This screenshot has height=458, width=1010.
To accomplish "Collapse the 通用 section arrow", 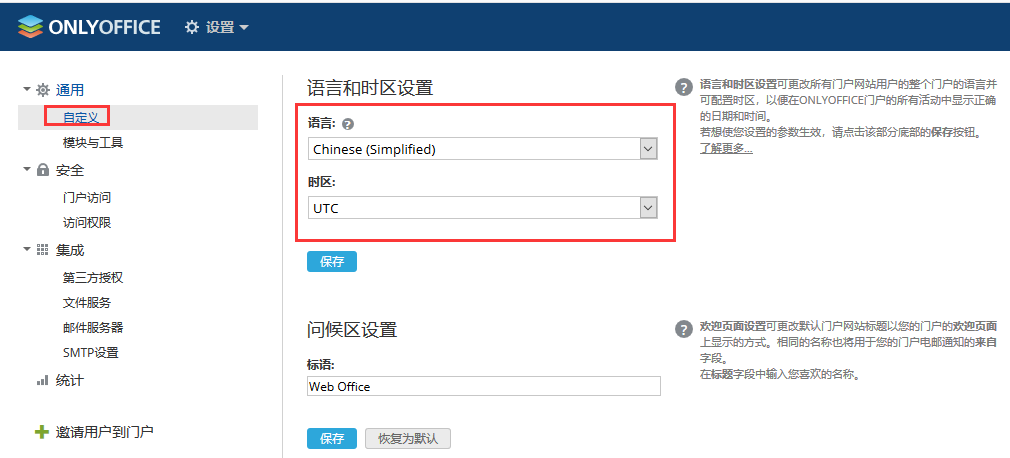I will click(x=27, y=89).
